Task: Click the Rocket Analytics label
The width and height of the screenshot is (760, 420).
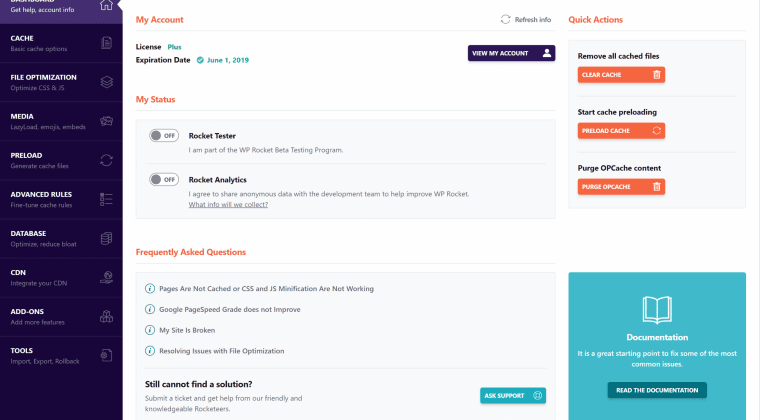Action: 218,179
